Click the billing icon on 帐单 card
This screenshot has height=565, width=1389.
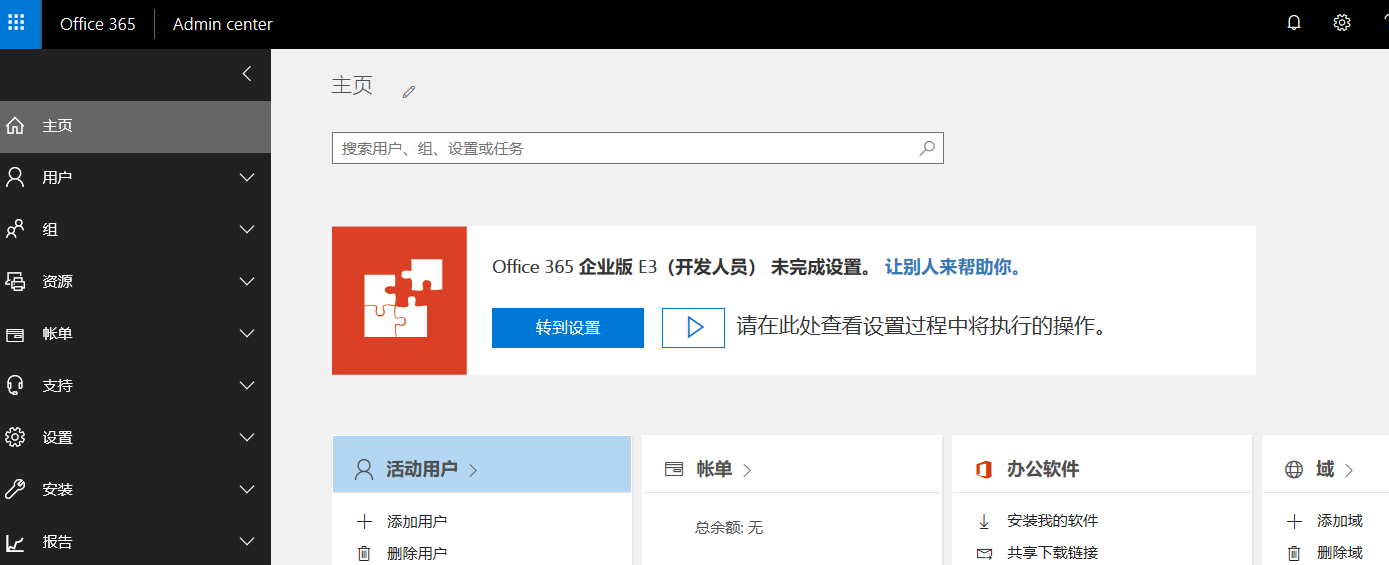click(x=674, y=469)
